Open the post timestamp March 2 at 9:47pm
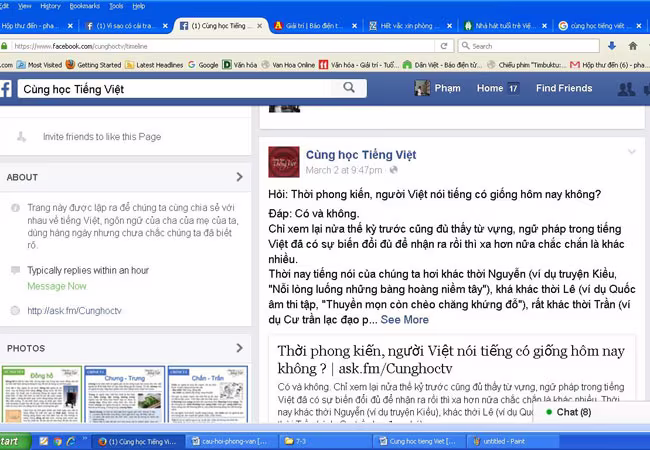This screenshot has width=650, height=450. click(344, 170)
